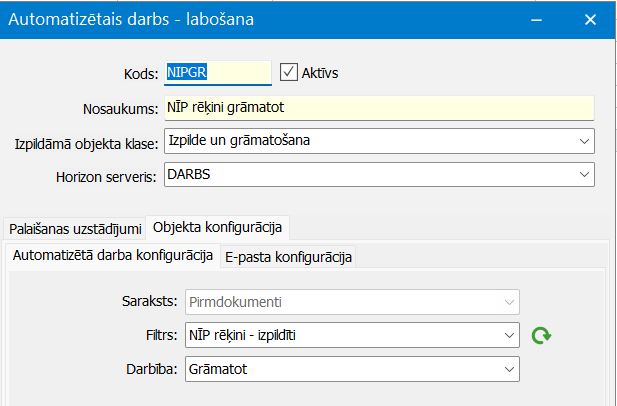This screenshot has width=617, height=406.
Task: Click the Nosaukums: label
Action: [120, 109]
